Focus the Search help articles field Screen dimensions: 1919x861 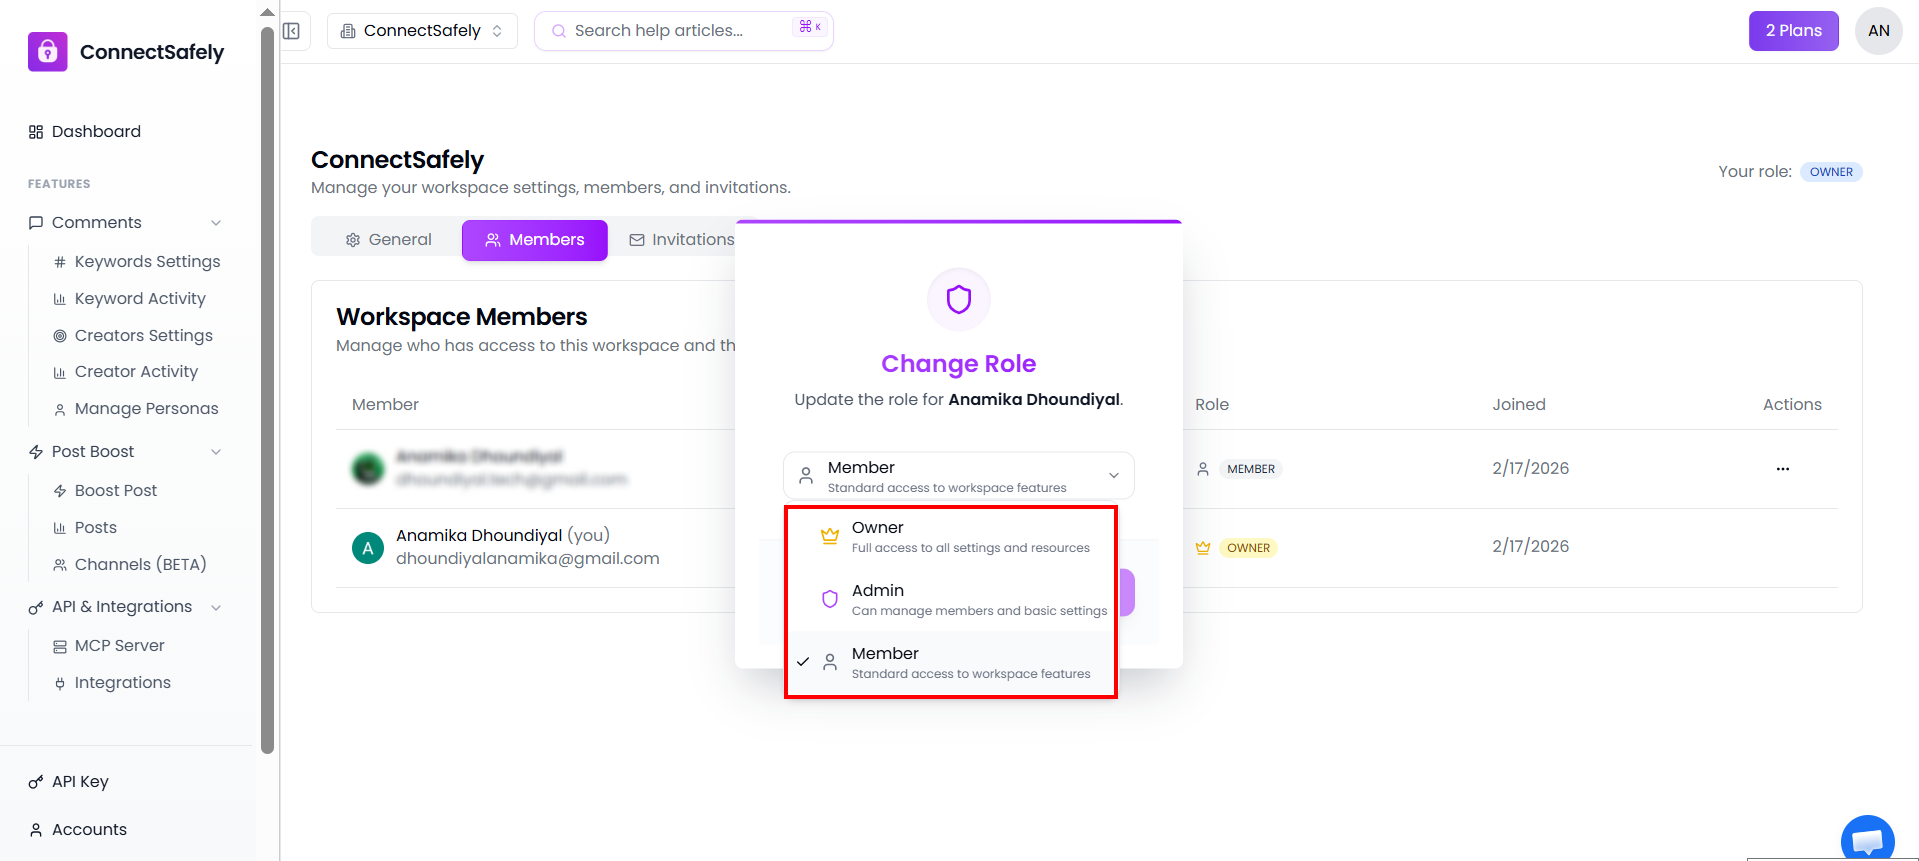(x=680, y=31)
